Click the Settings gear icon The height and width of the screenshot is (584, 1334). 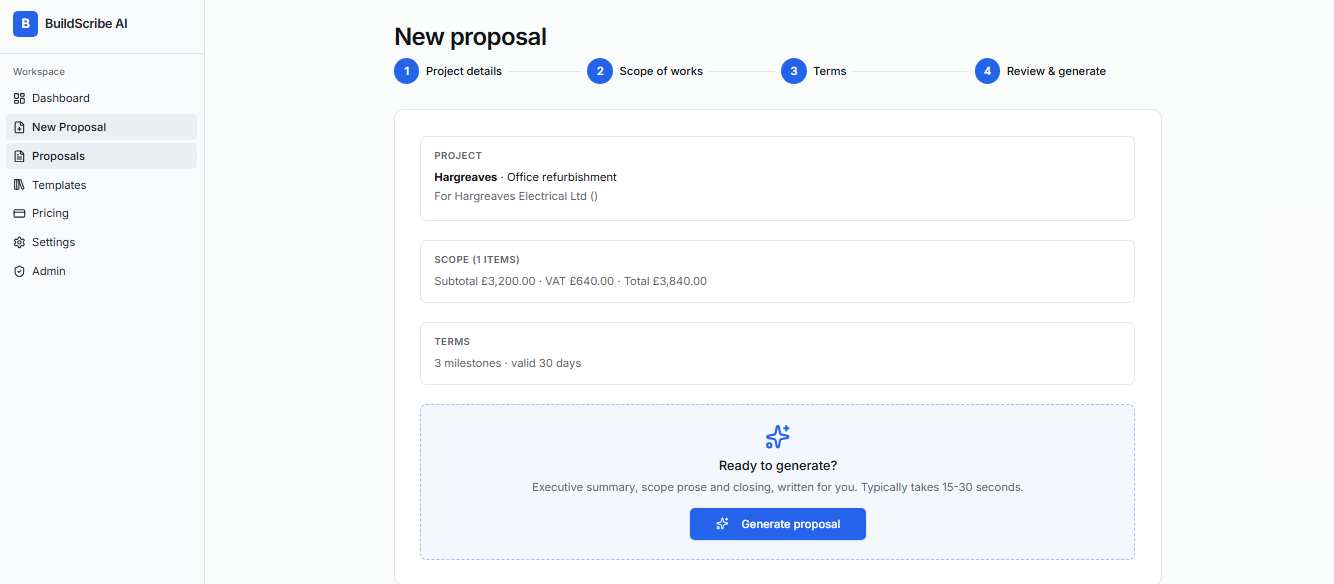pos(19,242)
